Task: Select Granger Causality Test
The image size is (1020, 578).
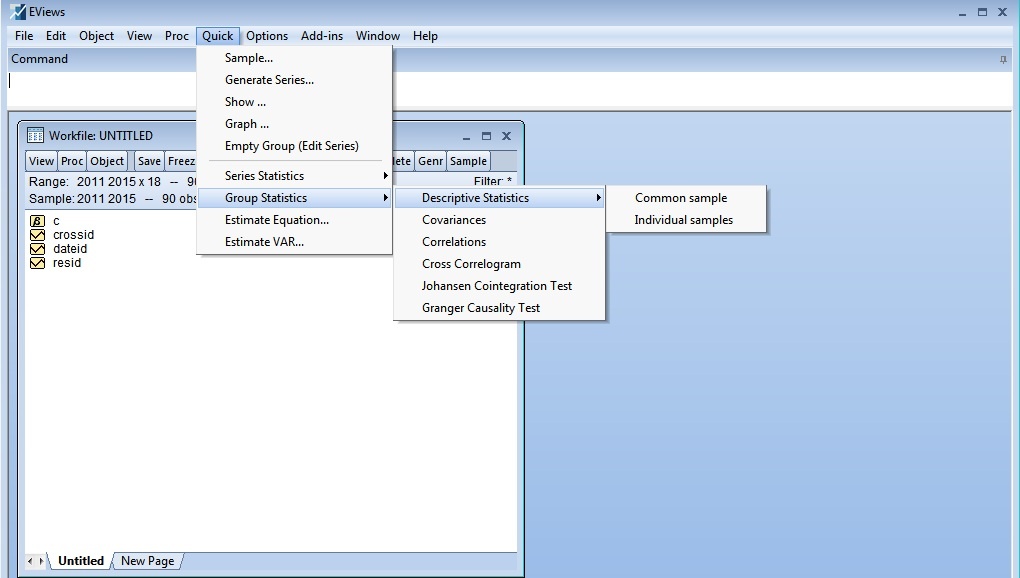Action: point(500,308)
